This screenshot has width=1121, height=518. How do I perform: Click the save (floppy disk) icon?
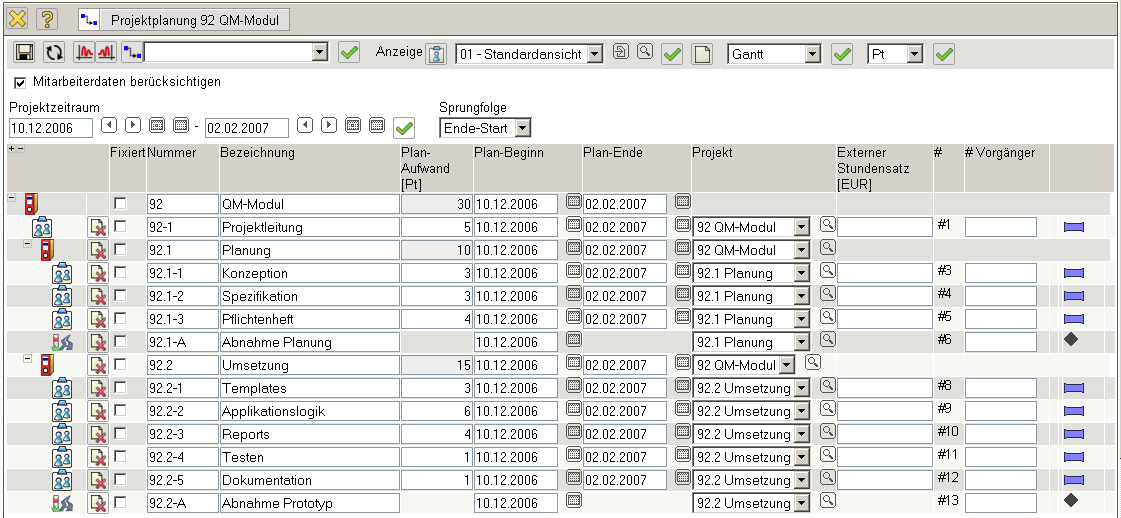click(x=25, y=53)
